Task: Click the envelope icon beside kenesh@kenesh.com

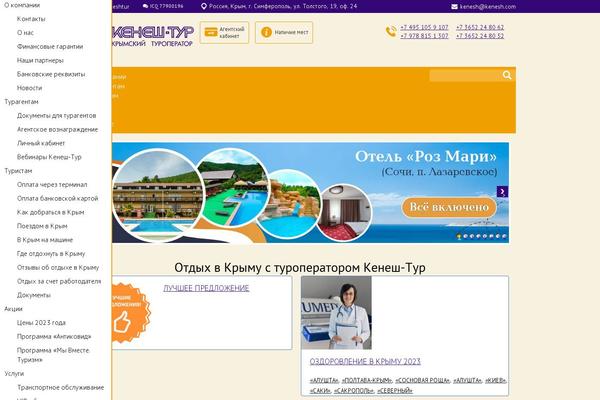Action: (x=454, y=7)
